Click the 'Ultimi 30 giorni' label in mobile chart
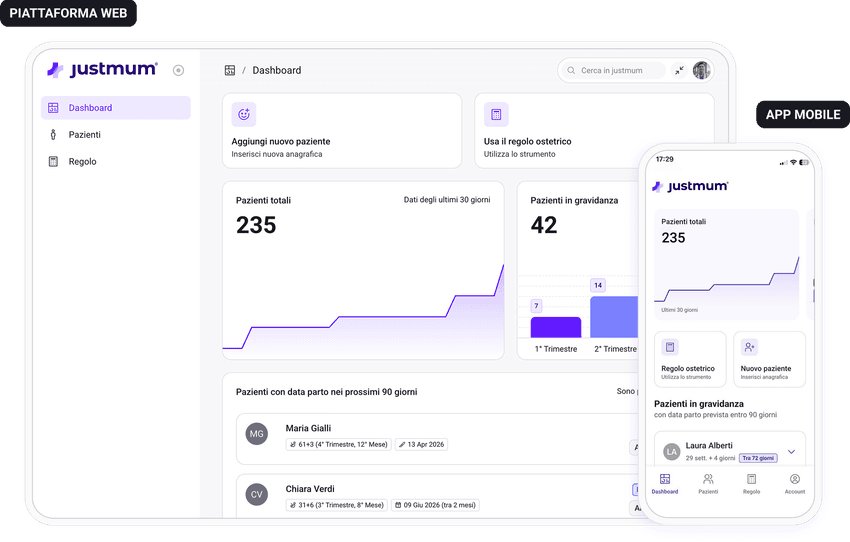Screen dimensions: 850x542 tap(679, 310)
